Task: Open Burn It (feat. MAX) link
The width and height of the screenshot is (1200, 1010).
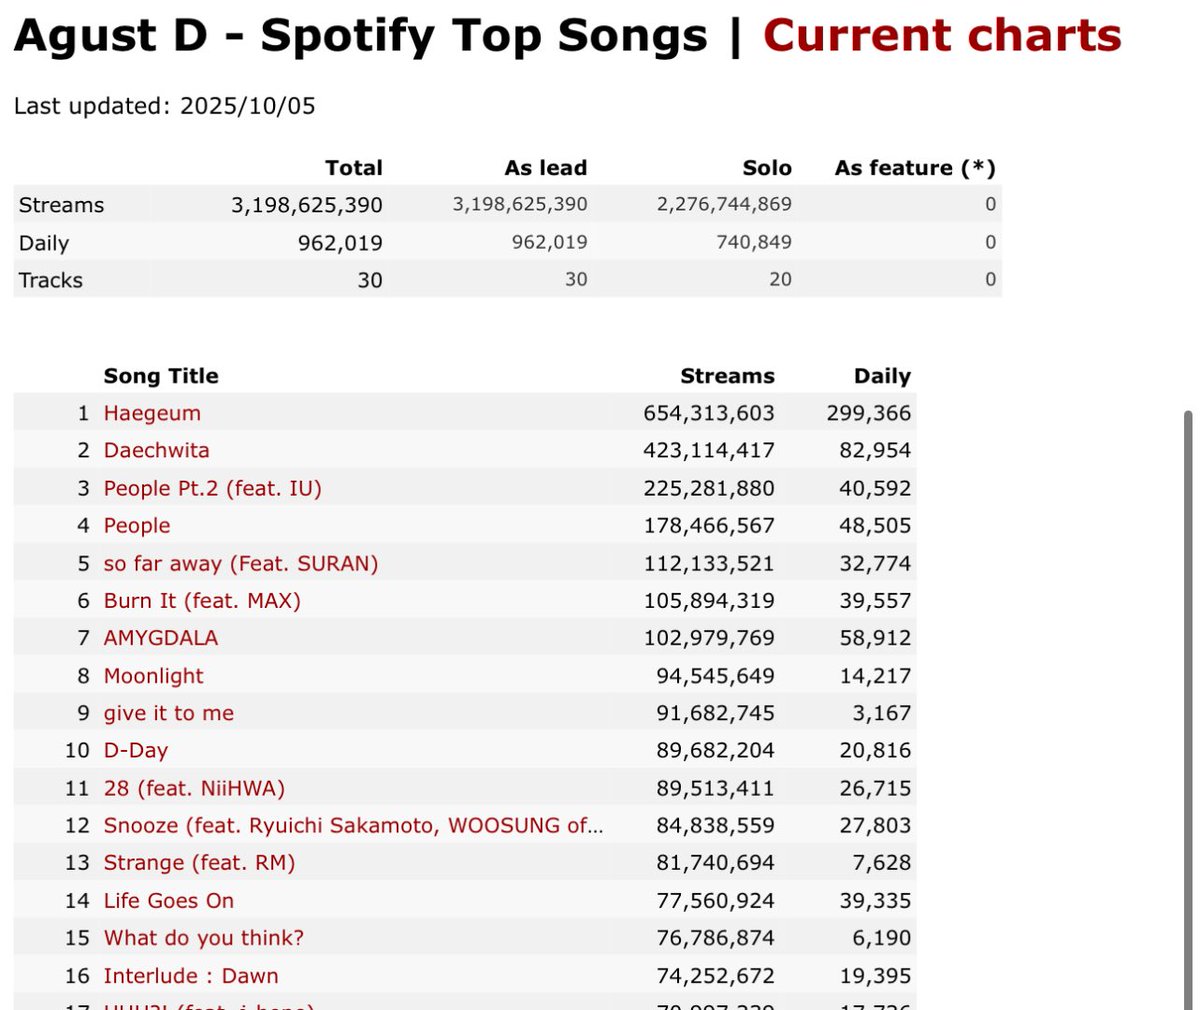Action: (x=202, y=600)
